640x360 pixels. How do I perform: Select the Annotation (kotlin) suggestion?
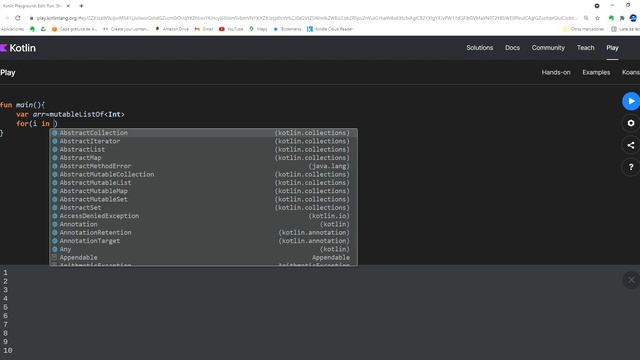coord(203,224)
